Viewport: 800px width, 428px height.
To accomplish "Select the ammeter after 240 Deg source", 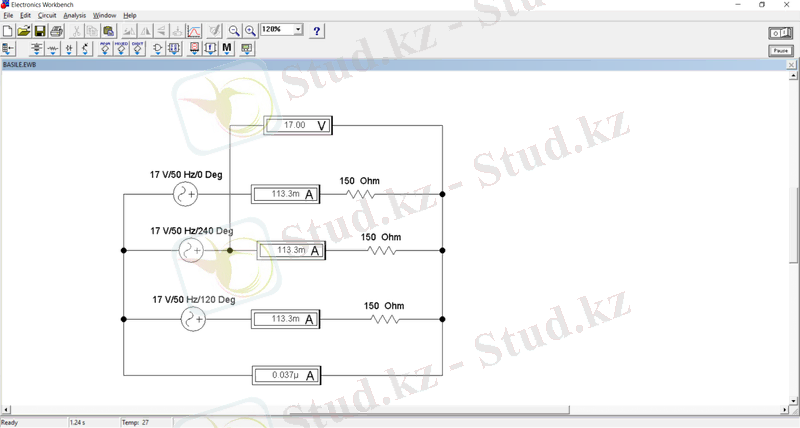I will pyautogui.click(x=291, y=250).
